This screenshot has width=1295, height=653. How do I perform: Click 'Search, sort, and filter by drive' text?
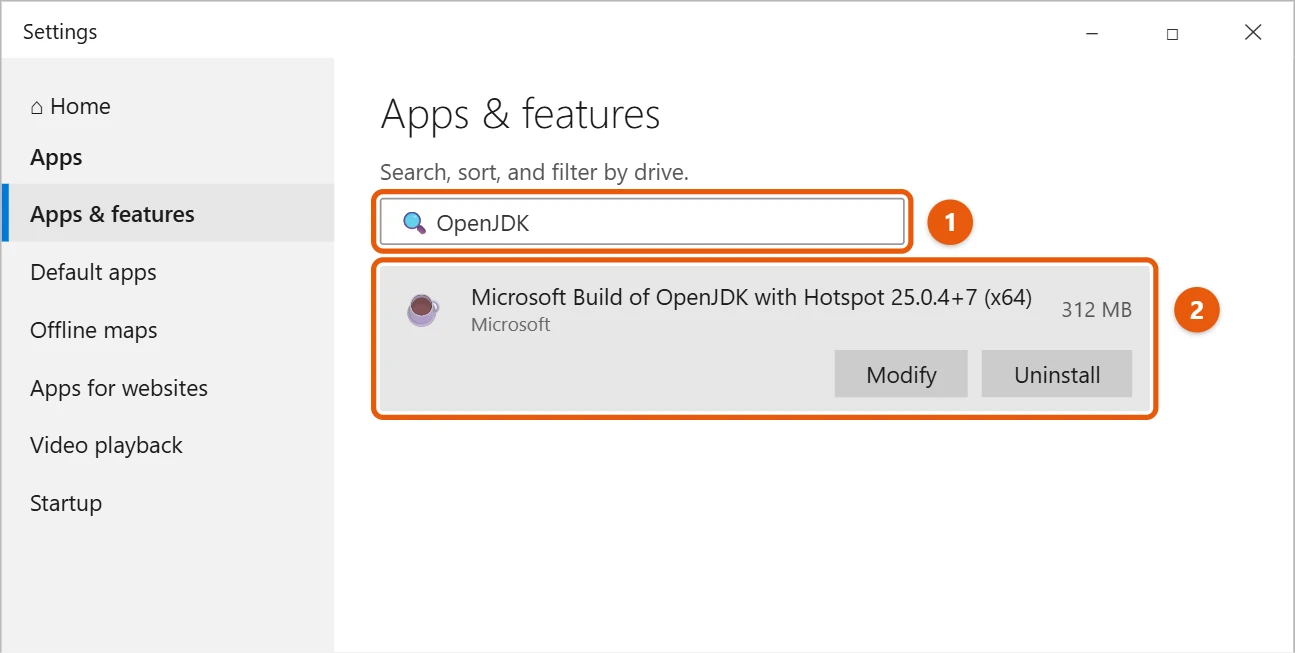[x=535, y=172]
